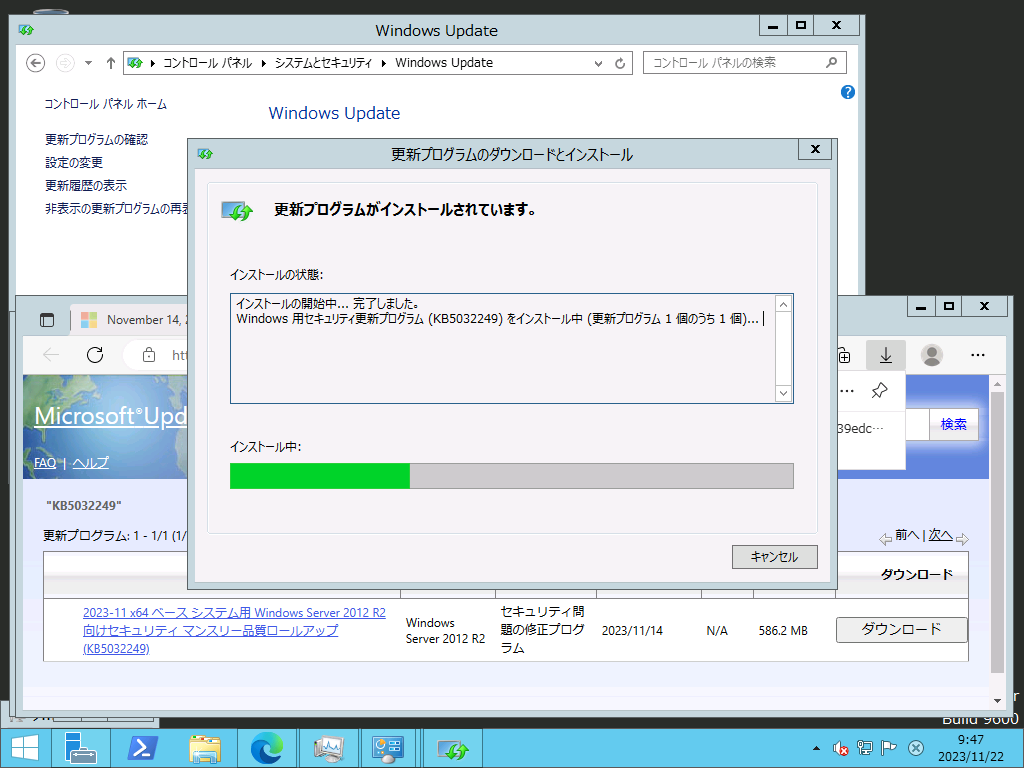Open Server Manager from the taskbar
This screenshot has width=1024, height=768.
pyautogui.click(x=81, y=747)
